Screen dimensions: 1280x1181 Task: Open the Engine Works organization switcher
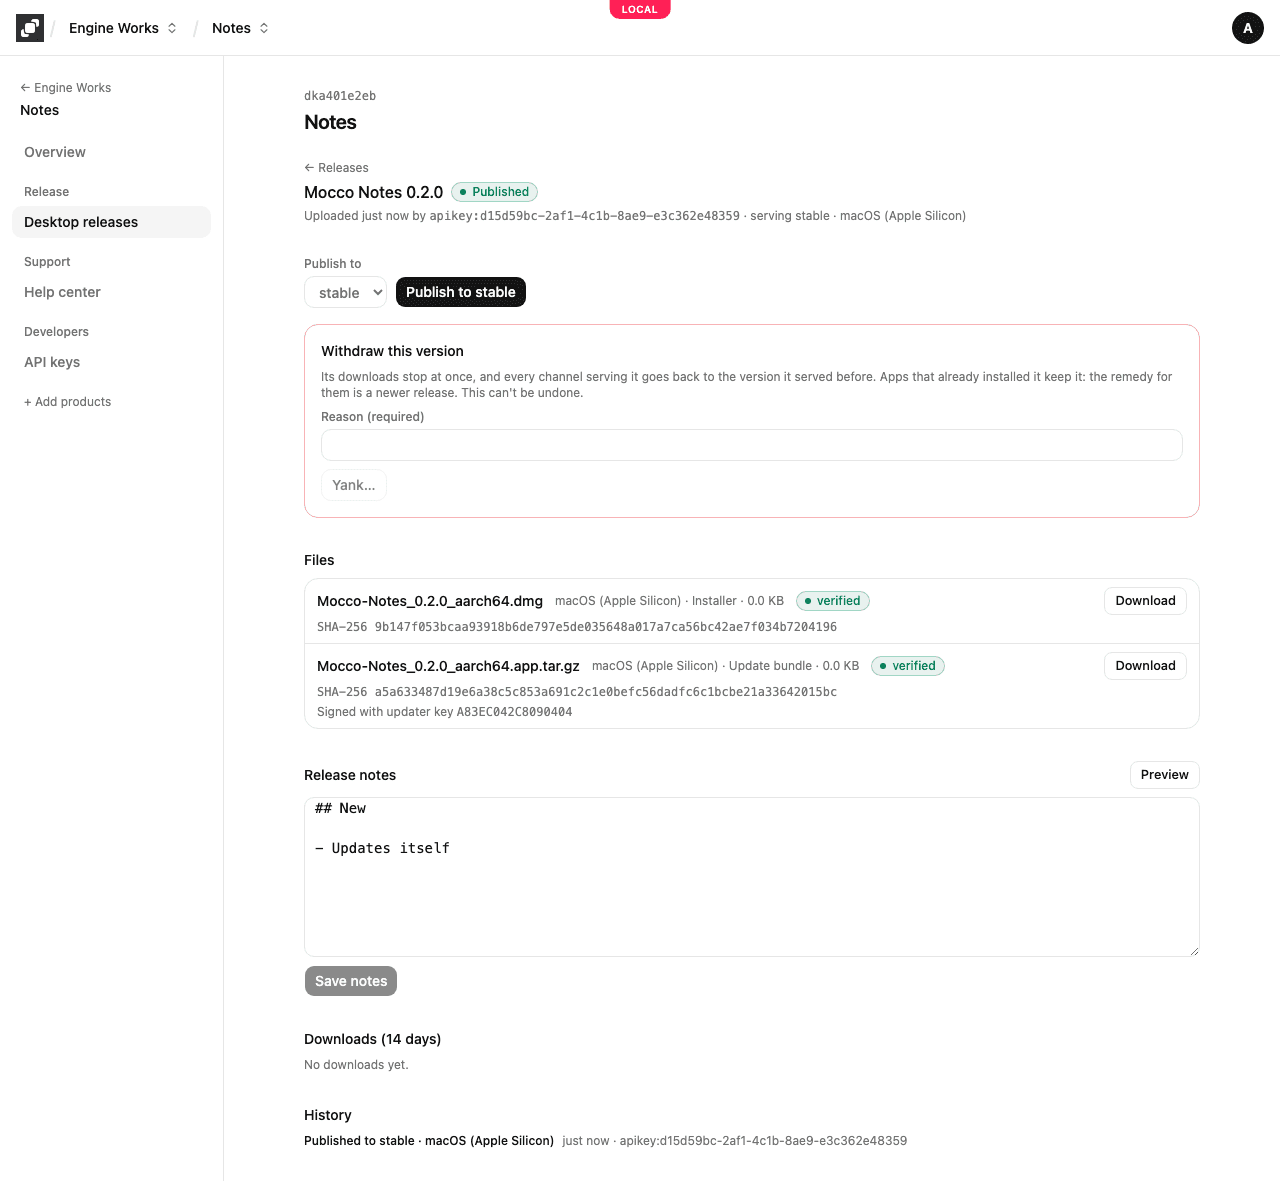(x=123, y=28)
